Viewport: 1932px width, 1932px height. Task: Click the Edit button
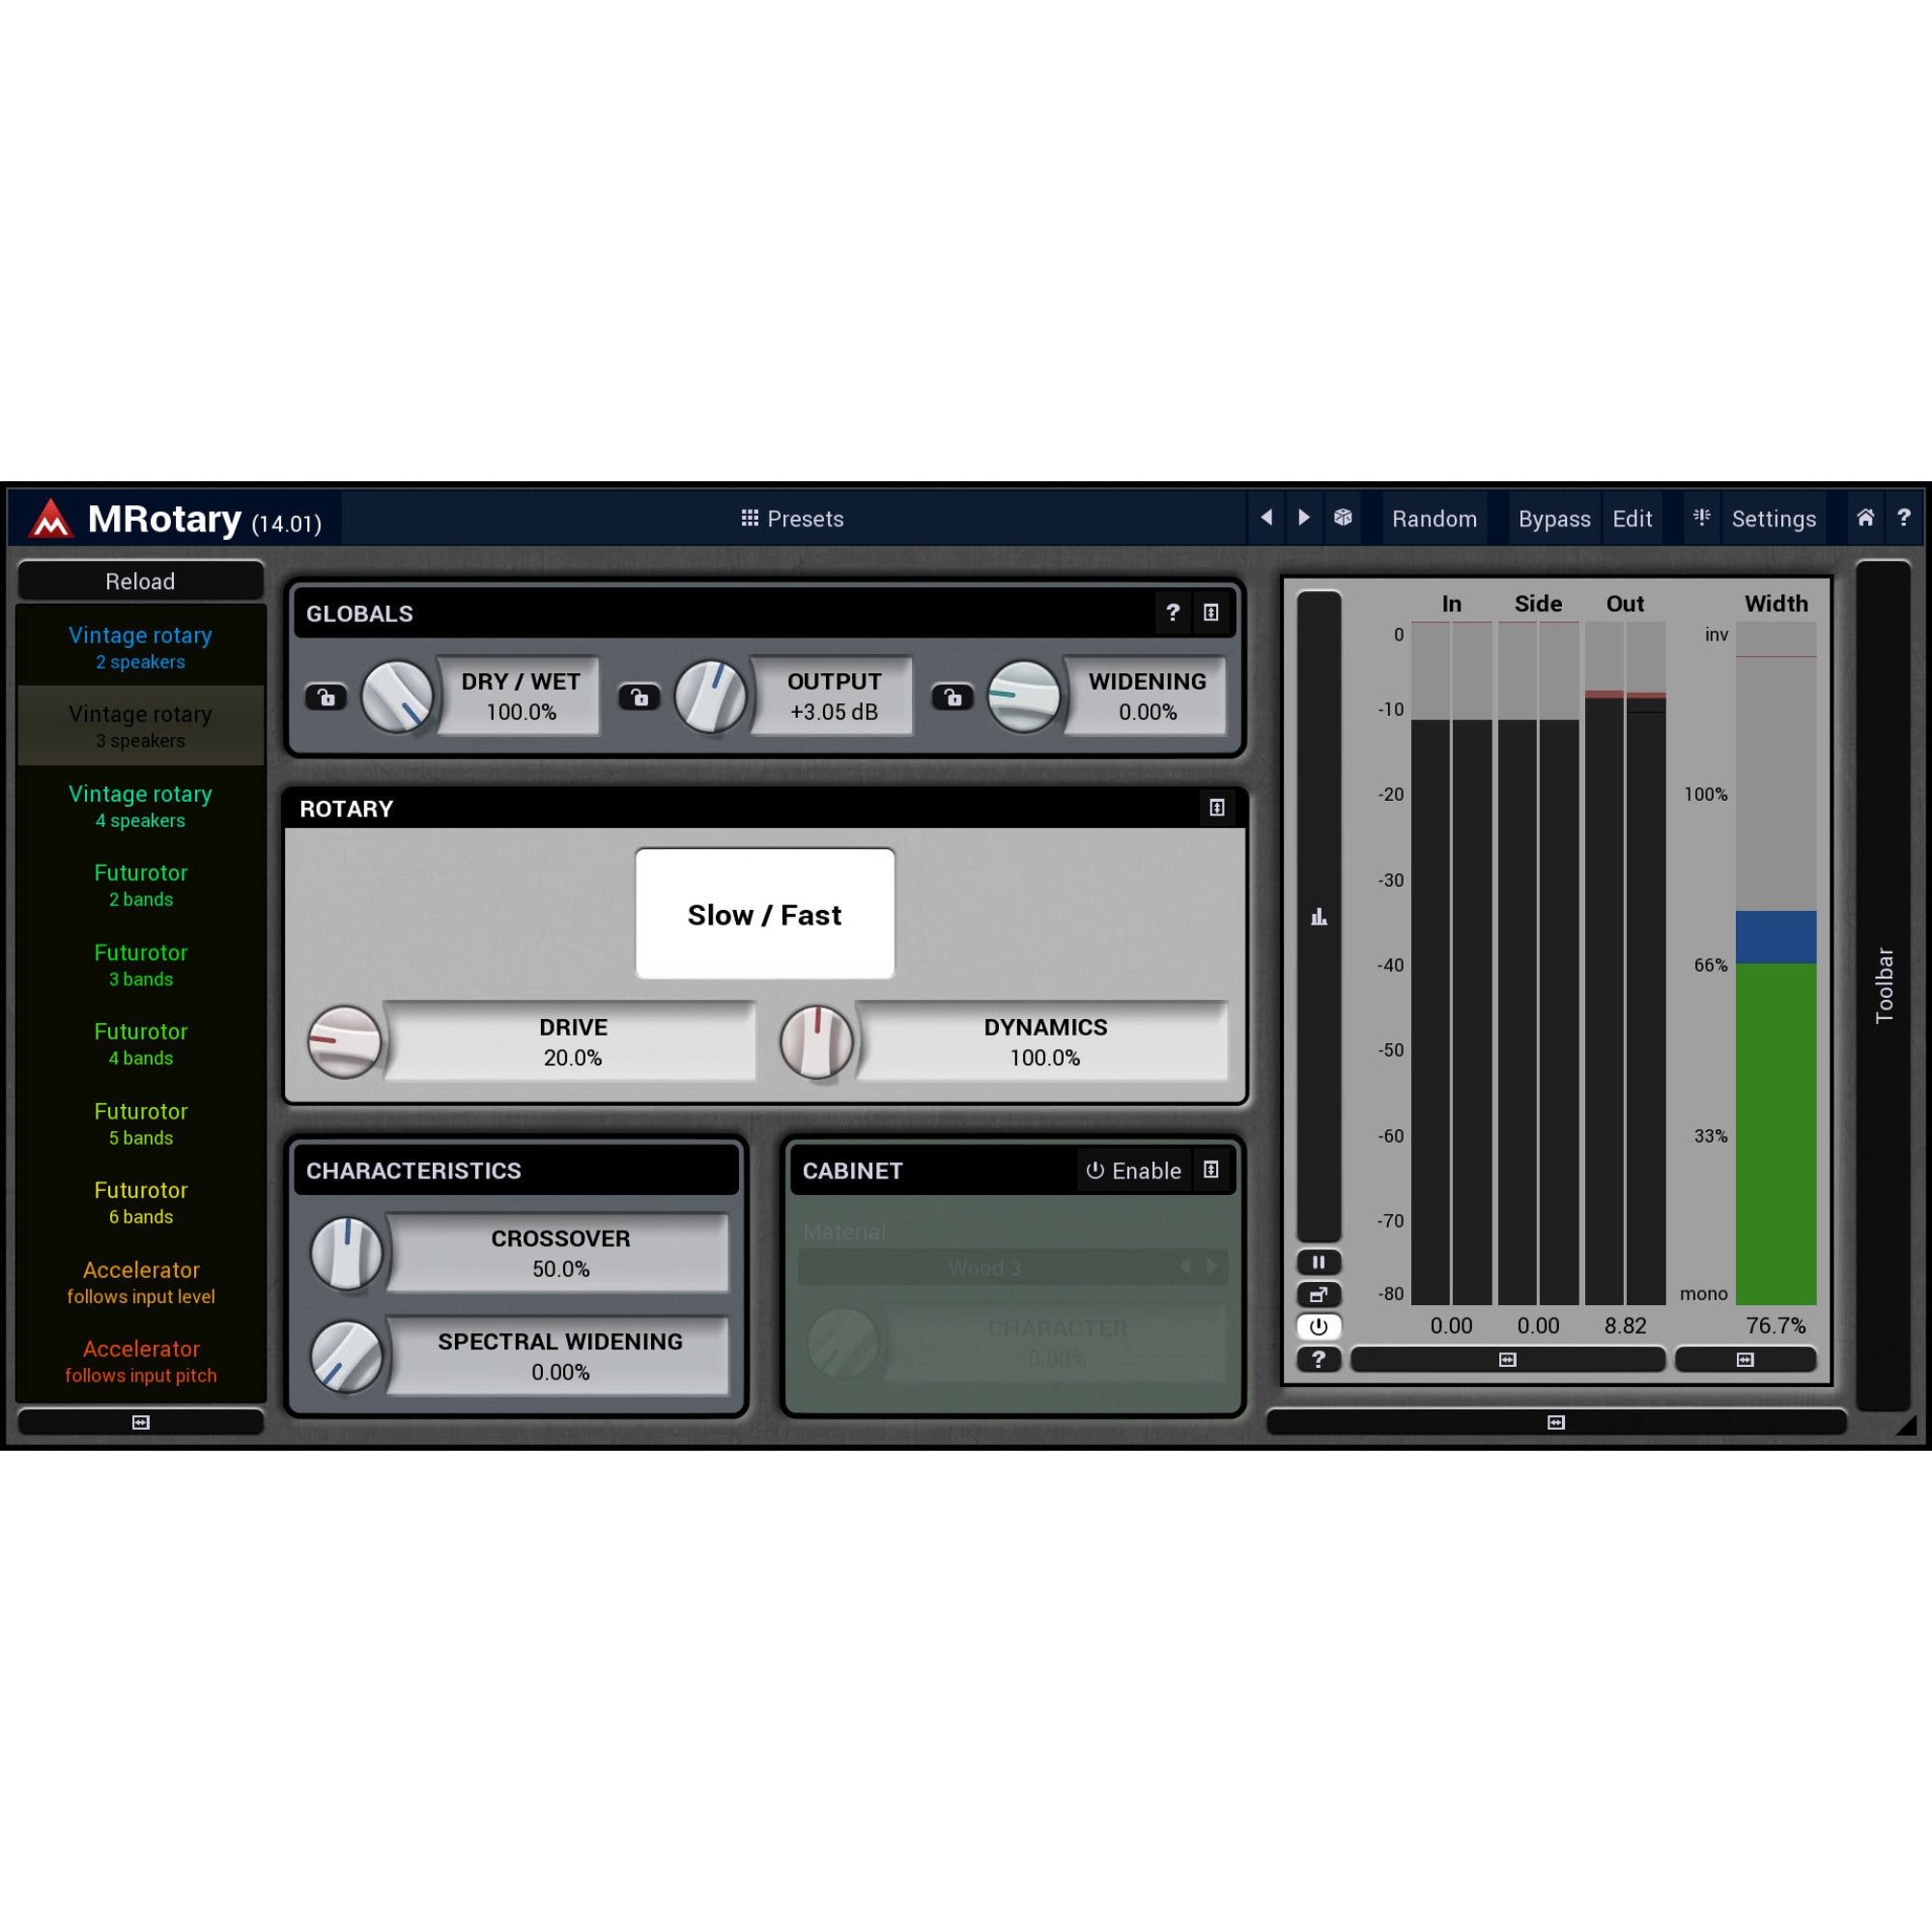[1632, 518]
